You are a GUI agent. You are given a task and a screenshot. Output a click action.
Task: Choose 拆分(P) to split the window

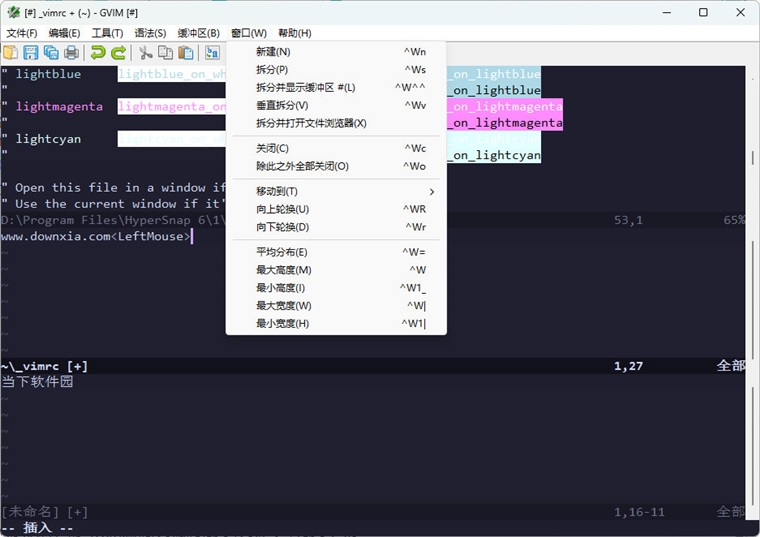pyautogui.click(x=336, y=70)
